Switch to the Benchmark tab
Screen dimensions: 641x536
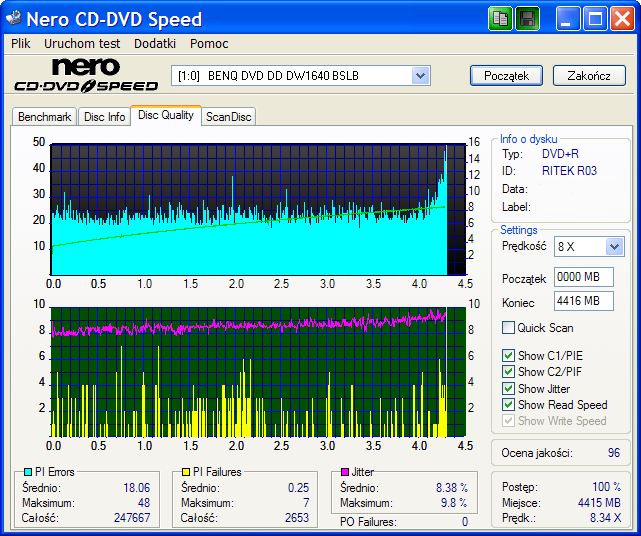(45, 117)
